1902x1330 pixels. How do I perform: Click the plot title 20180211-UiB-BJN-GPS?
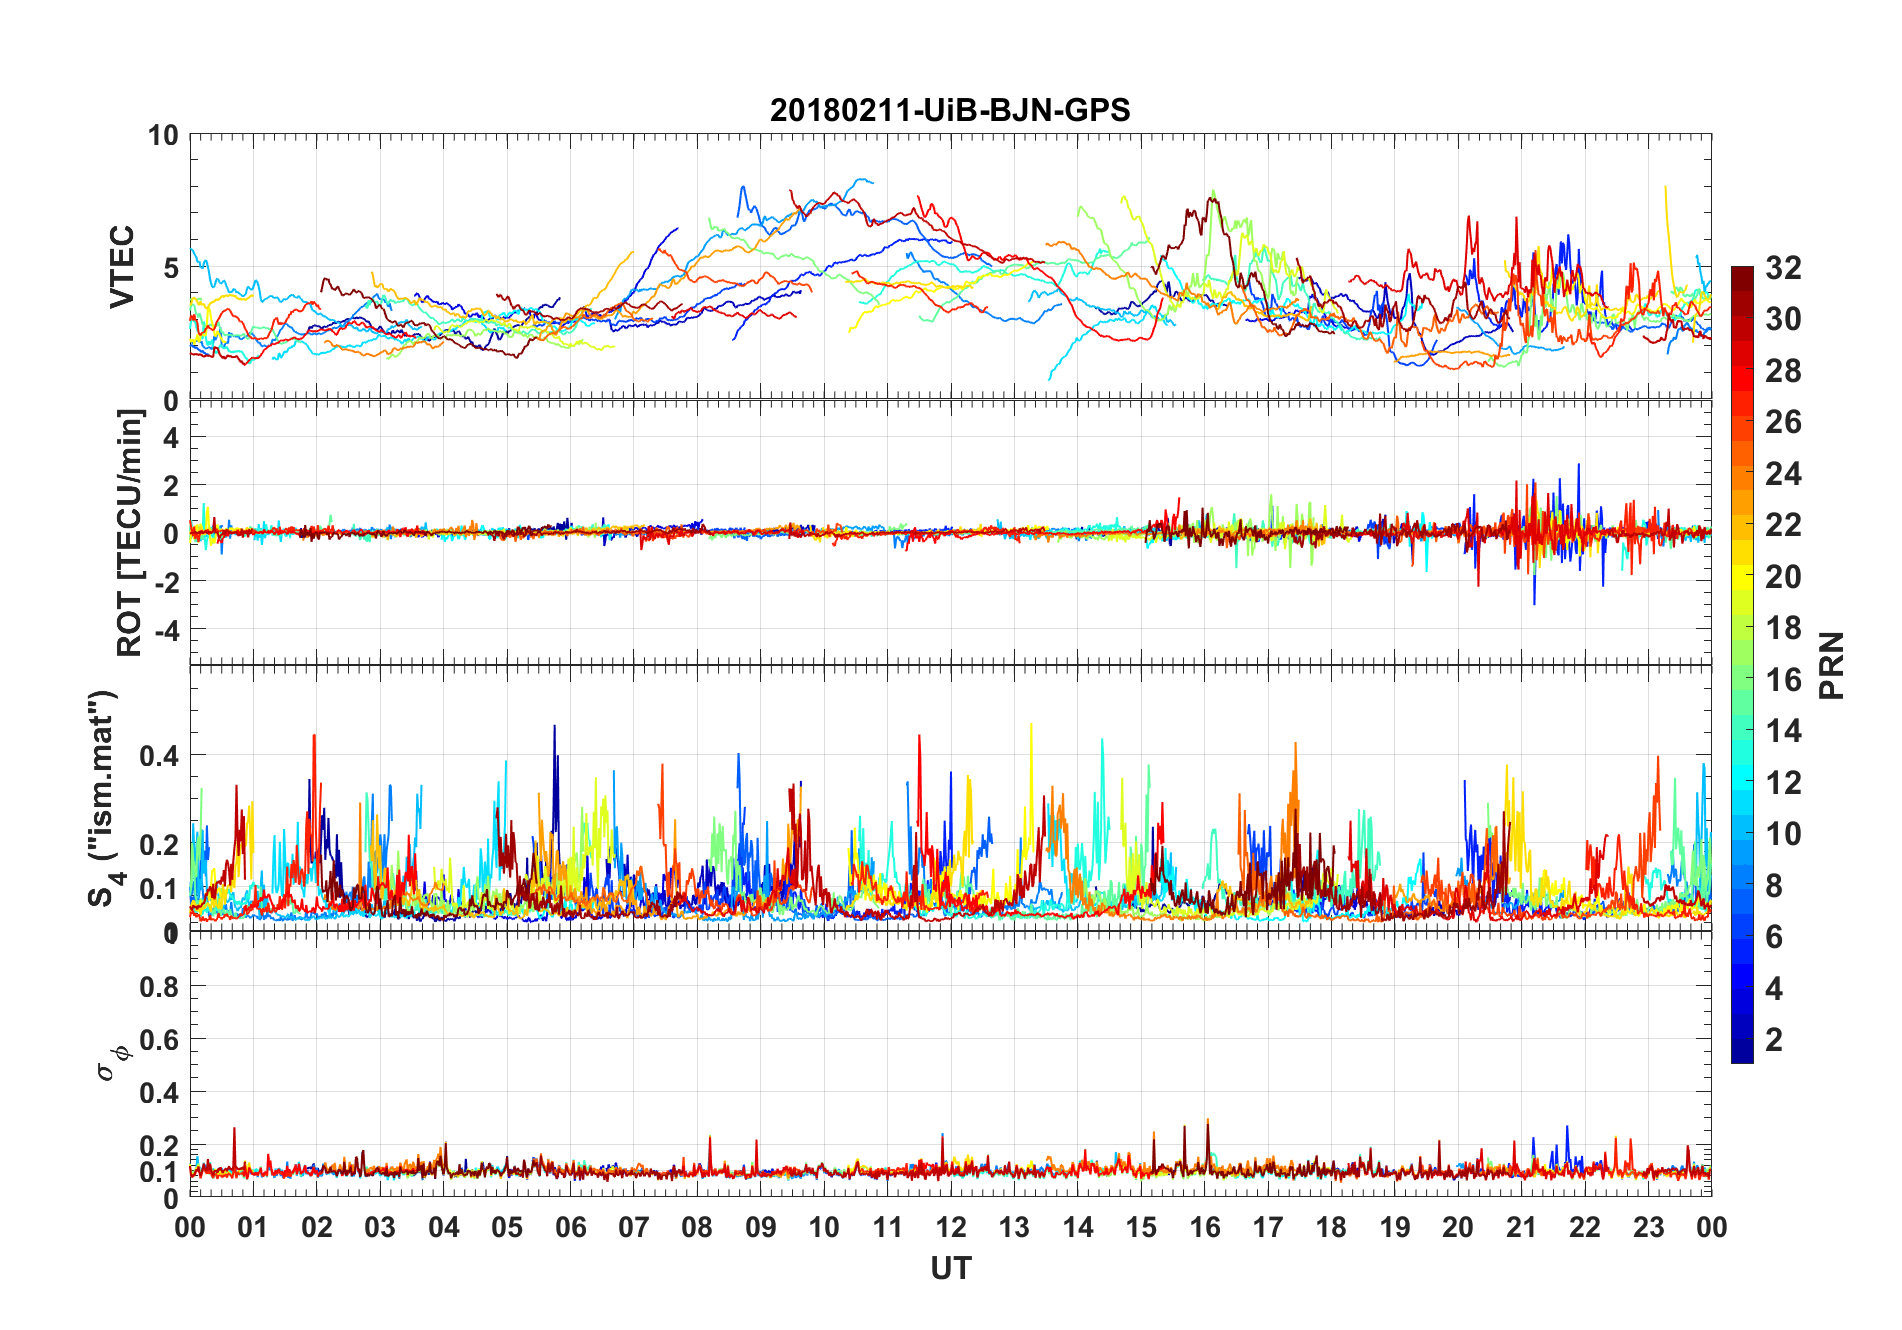(x=950, y=110)
